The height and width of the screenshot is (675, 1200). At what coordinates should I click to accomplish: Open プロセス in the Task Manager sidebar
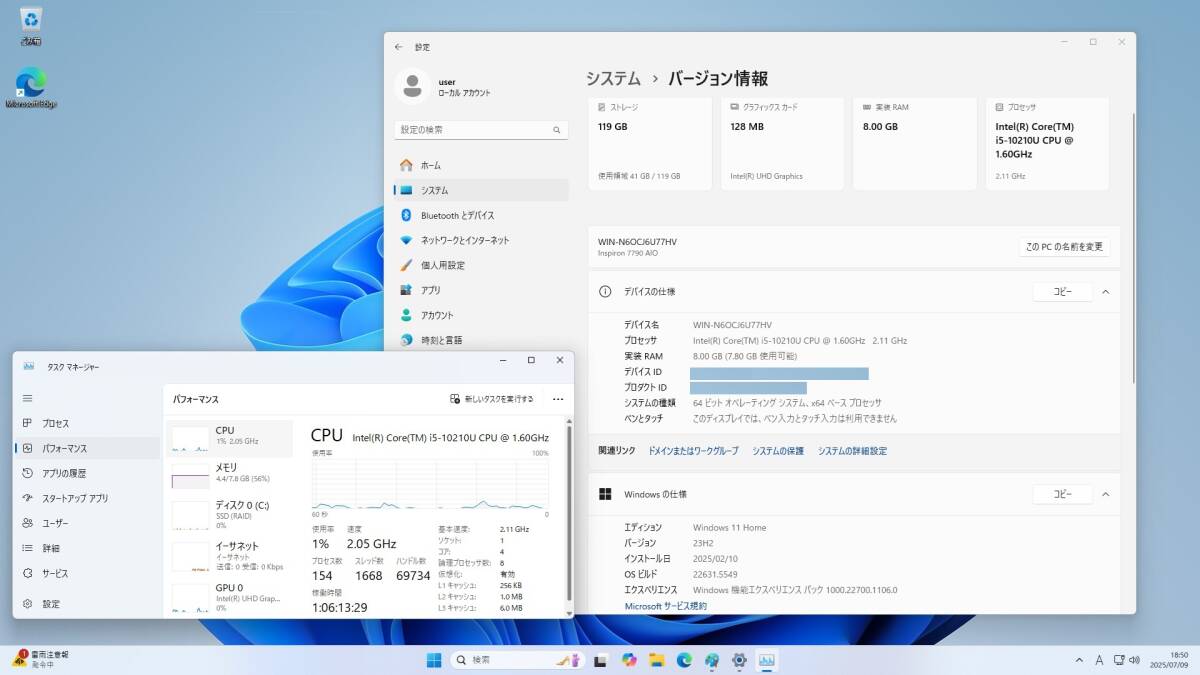(88, 424)
